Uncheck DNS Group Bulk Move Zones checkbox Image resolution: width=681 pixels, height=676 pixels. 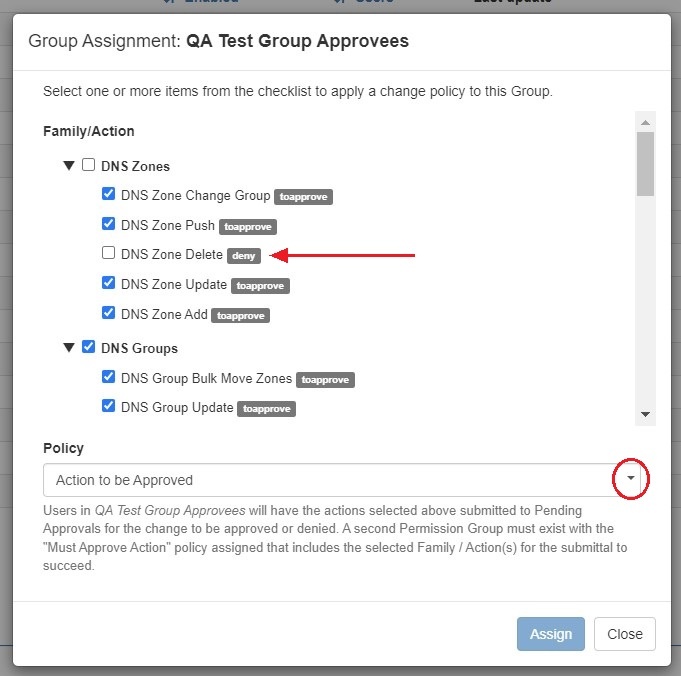point(108,378)
